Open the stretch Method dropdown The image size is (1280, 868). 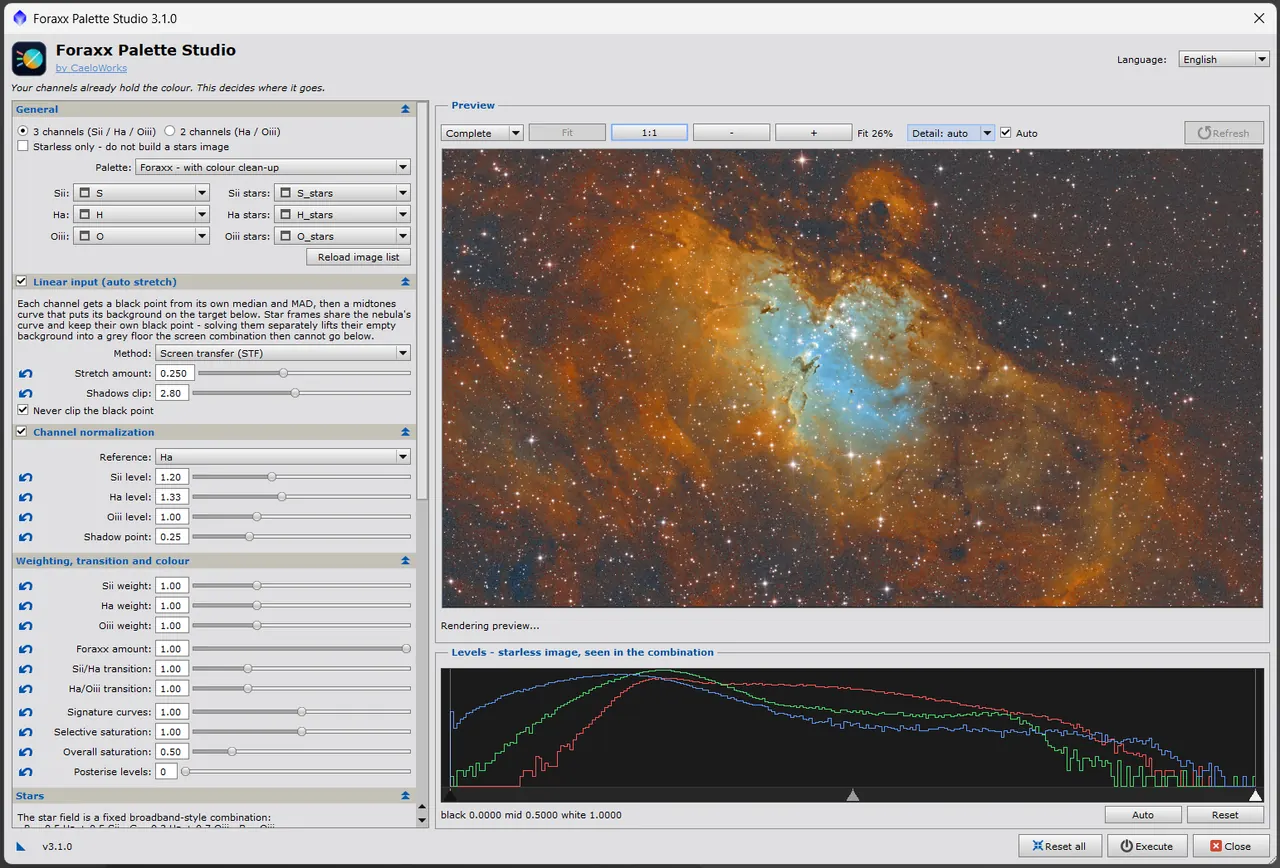coord(283,353)
